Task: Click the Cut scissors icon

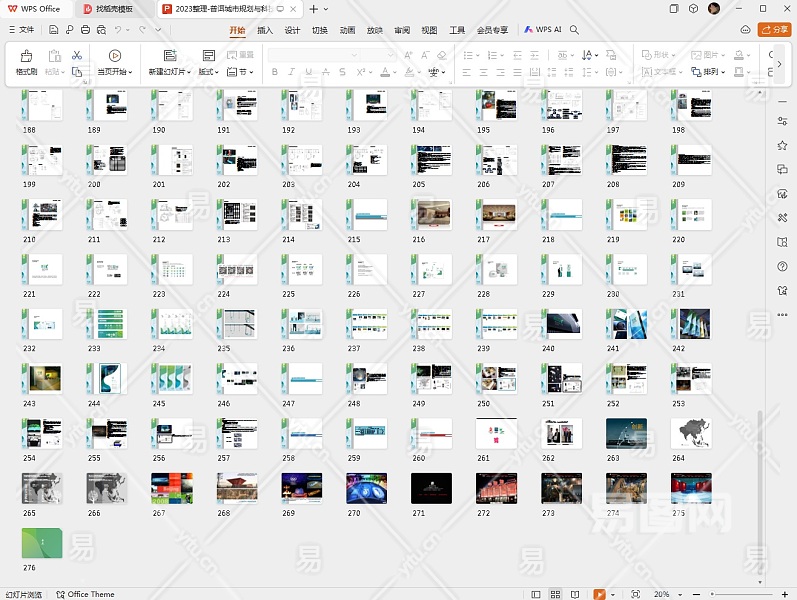Action: [x=77, y=56]
